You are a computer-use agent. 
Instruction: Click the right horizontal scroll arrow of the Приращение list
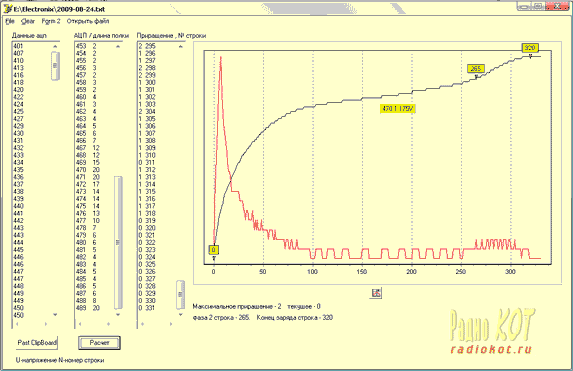pyautogui.click(x=171, y=324)
